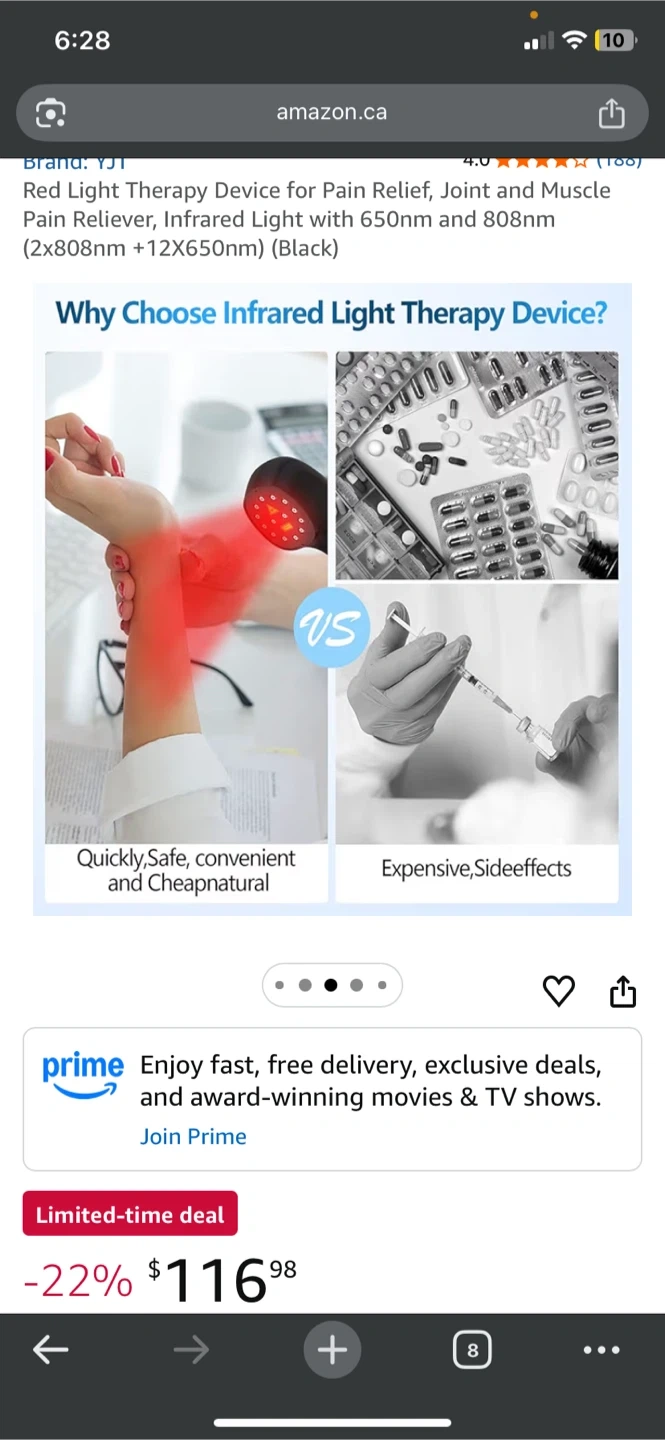This screenshot has height=1440, width=665.
Task: Open the YJT brand link
Action: [74, 162]
